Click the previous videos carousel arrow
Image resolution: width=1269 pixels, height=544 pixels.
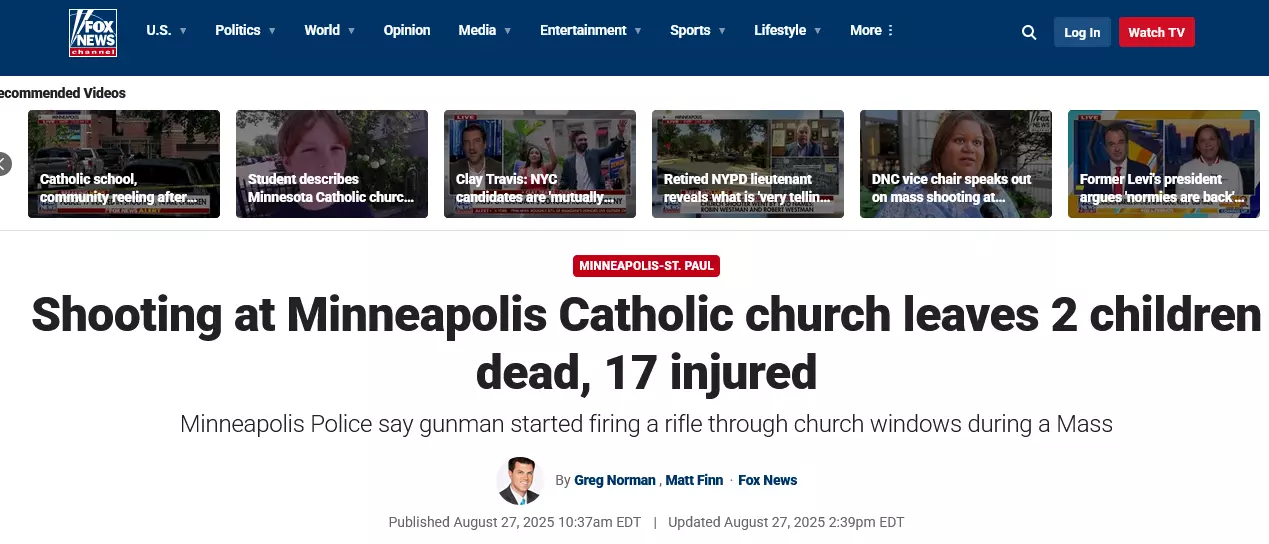4,164
